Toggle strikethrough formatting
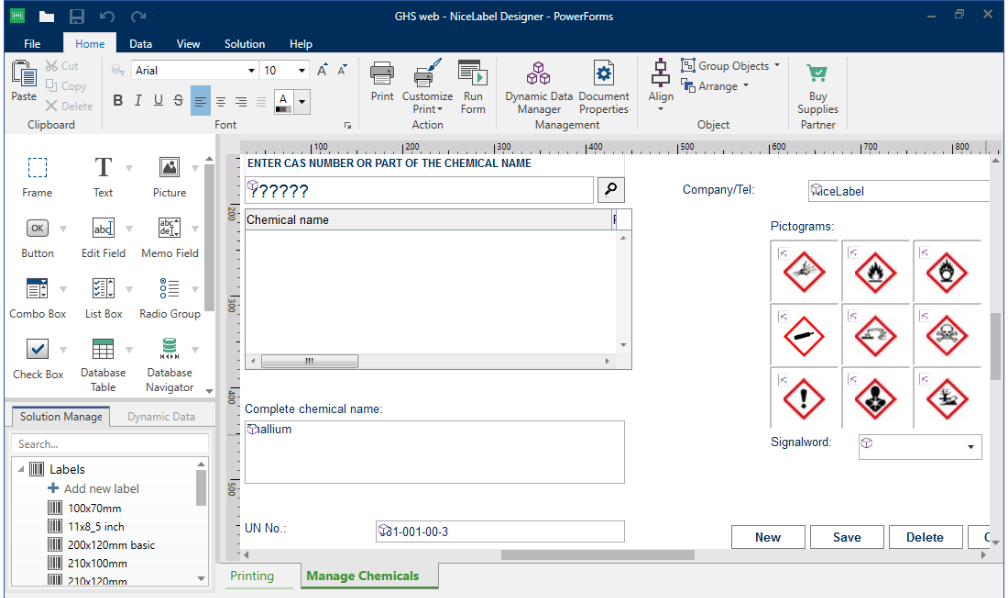The height and width of the screenshot is (598, 1008). tap(178, 100)
